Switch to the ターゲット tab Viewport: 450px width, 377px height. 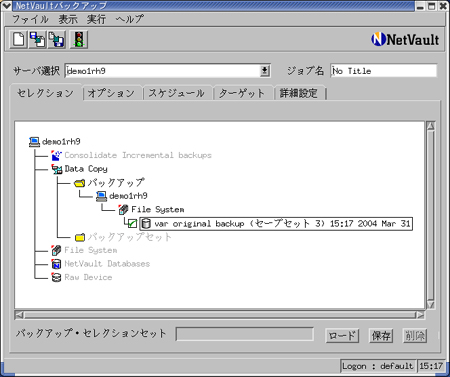click(x=241, y=93)
